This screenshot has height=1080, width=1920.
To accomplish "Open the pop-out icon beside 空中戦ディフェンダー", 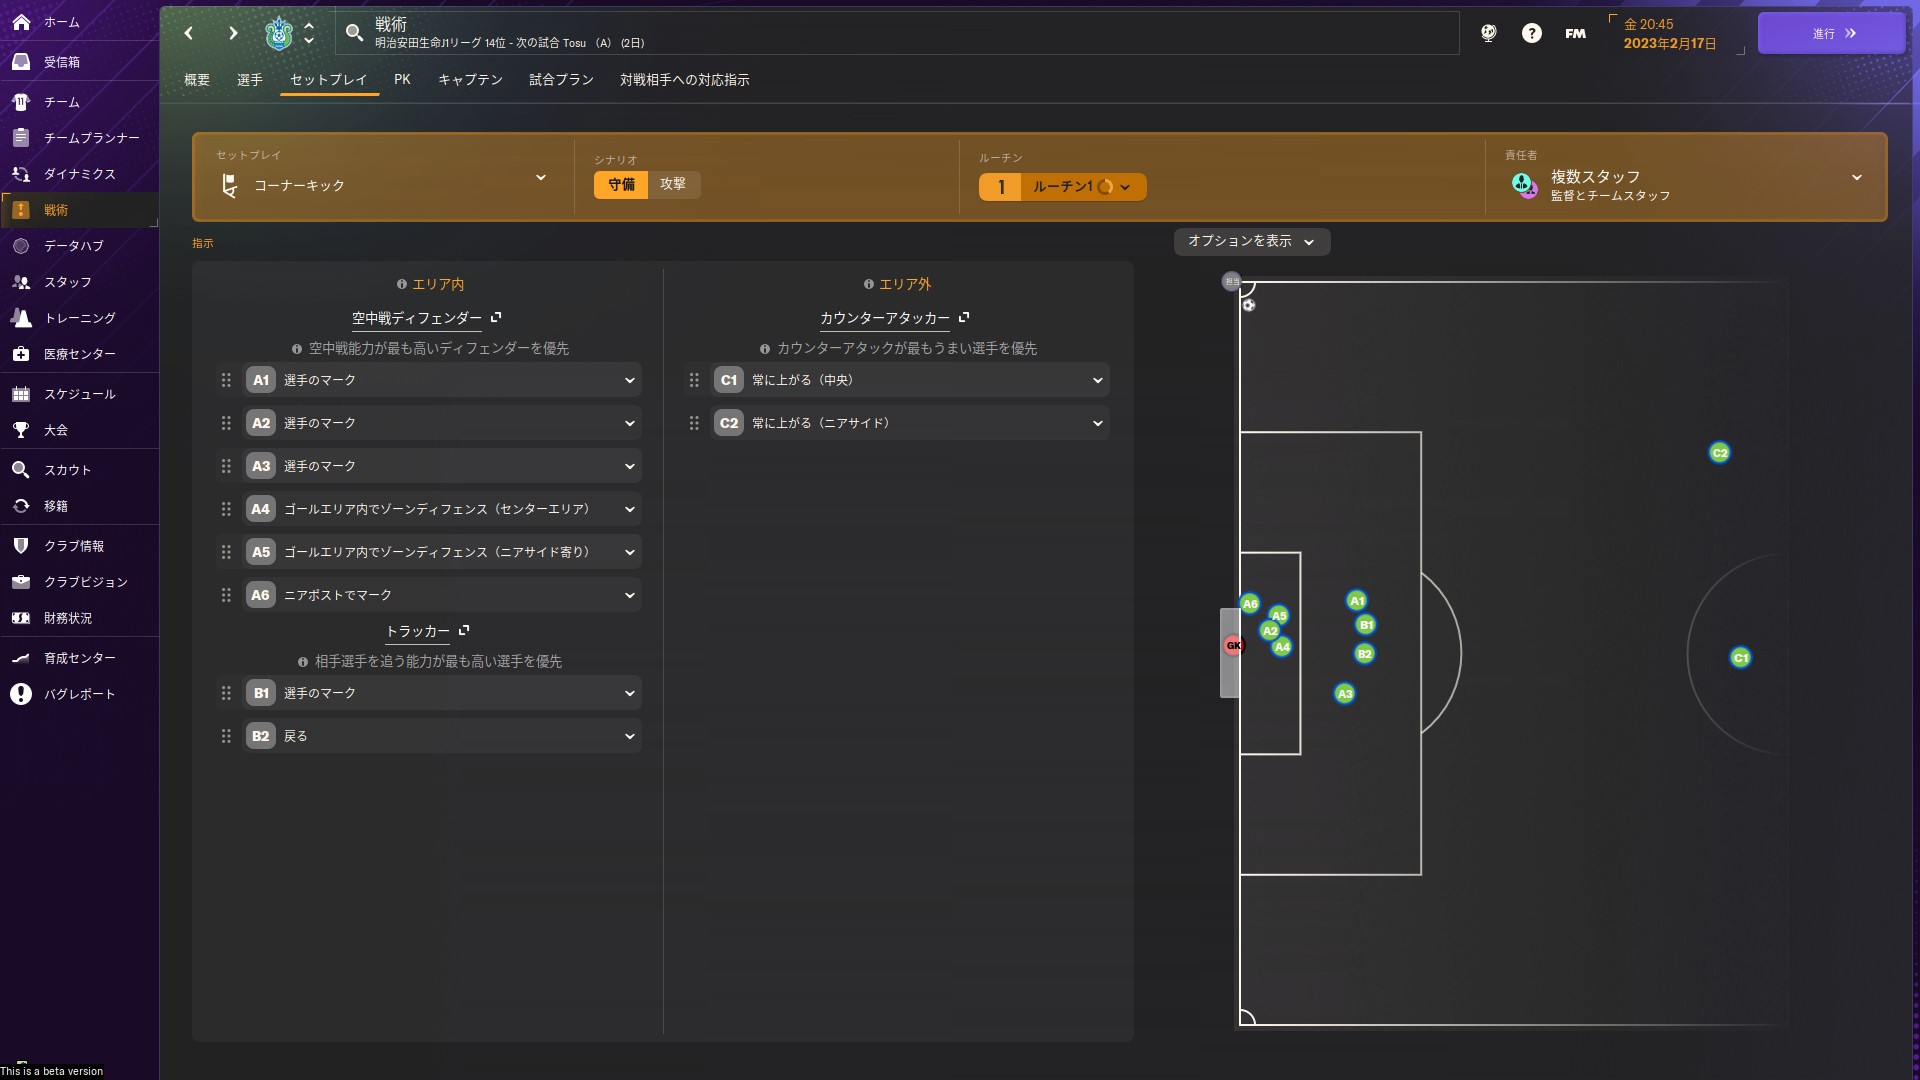I will click(496, 317).
